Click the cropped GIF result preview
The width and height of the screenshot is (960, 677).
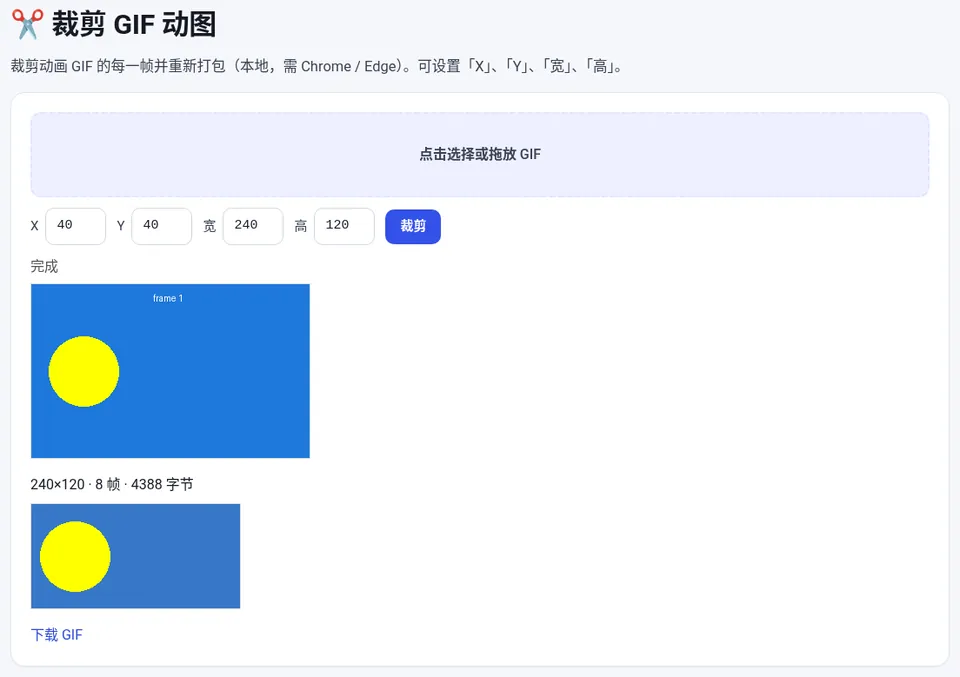pyautogui.click(x=135, y=556)
